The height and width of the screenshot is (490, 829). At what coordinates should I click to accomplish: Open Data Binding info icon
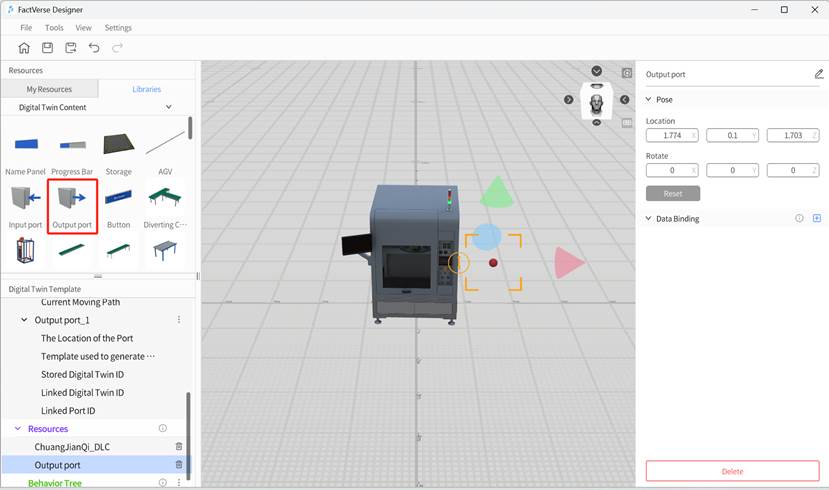coord(799,218)
